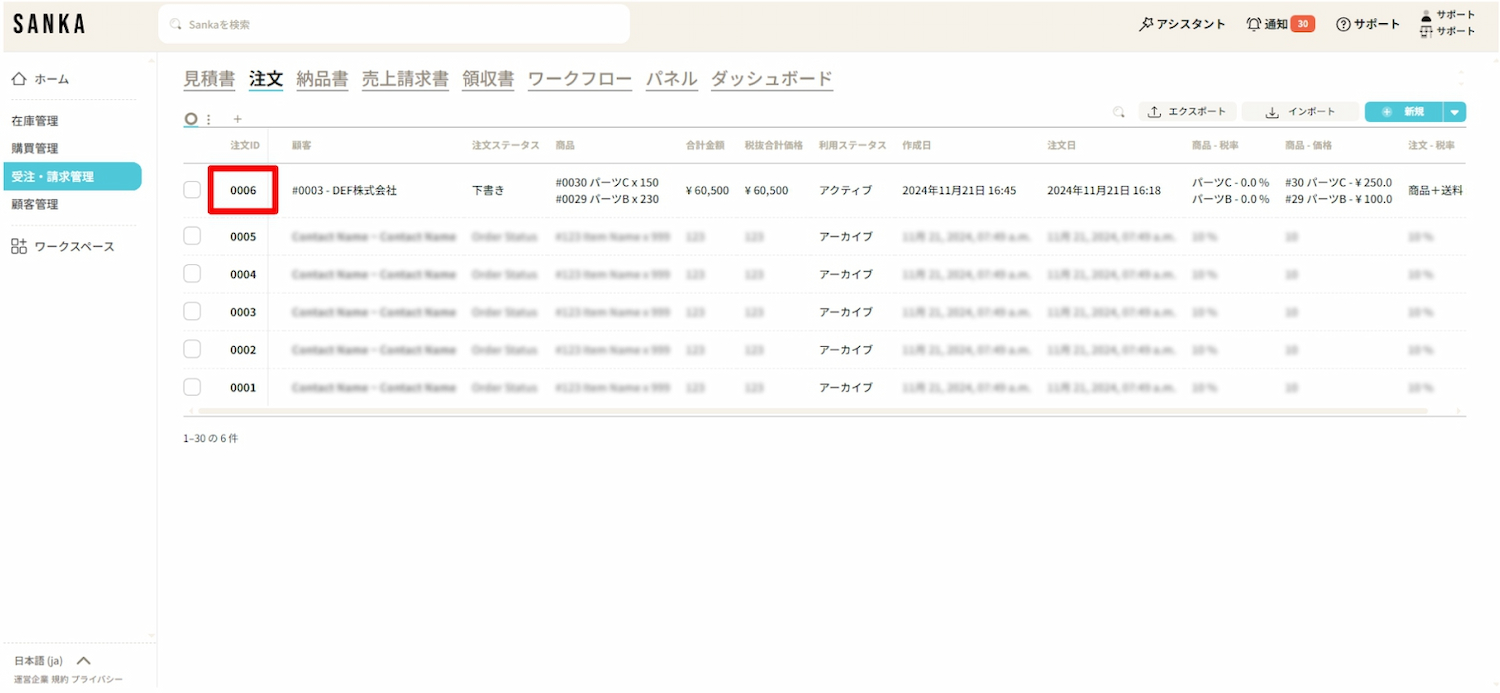This screenshot has height=693, width=1500.
Task: Open the Assistant wand icon
Action: (x=1145, y=24)
